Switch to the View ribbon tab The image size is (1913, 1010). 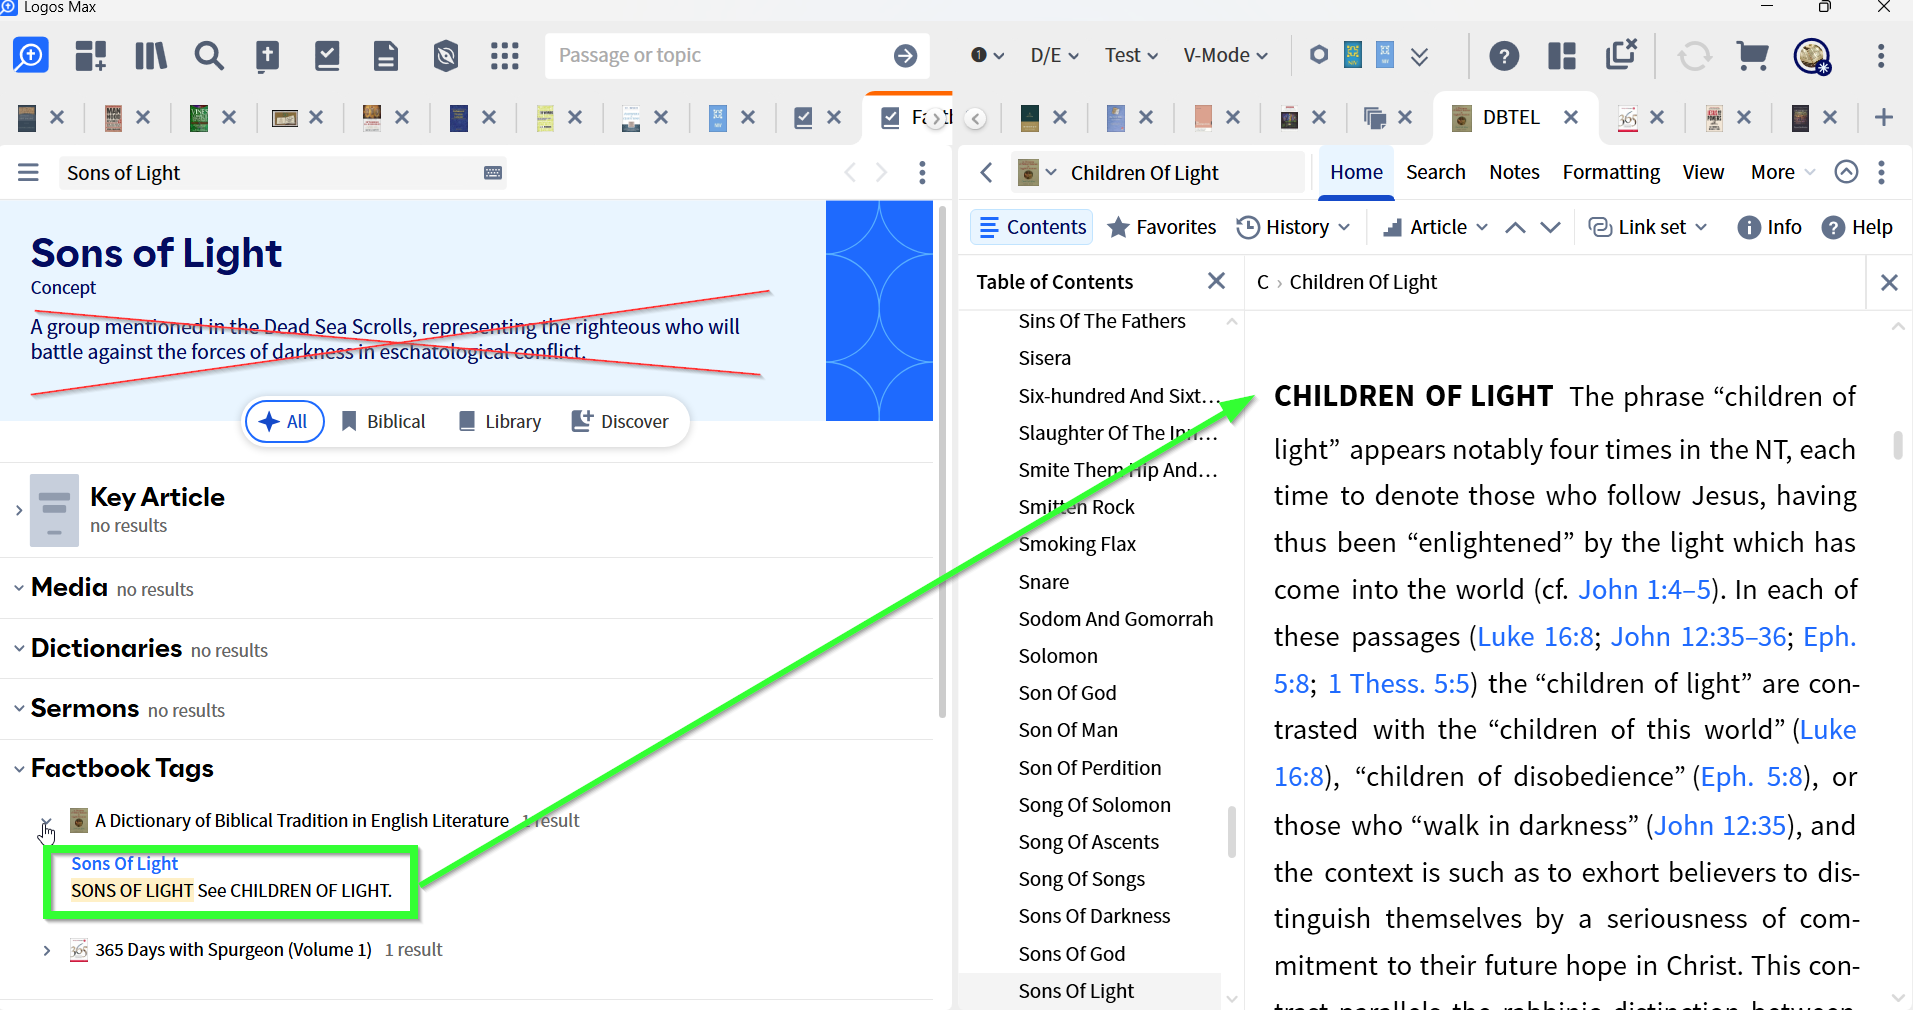[x=1703, y=172]
